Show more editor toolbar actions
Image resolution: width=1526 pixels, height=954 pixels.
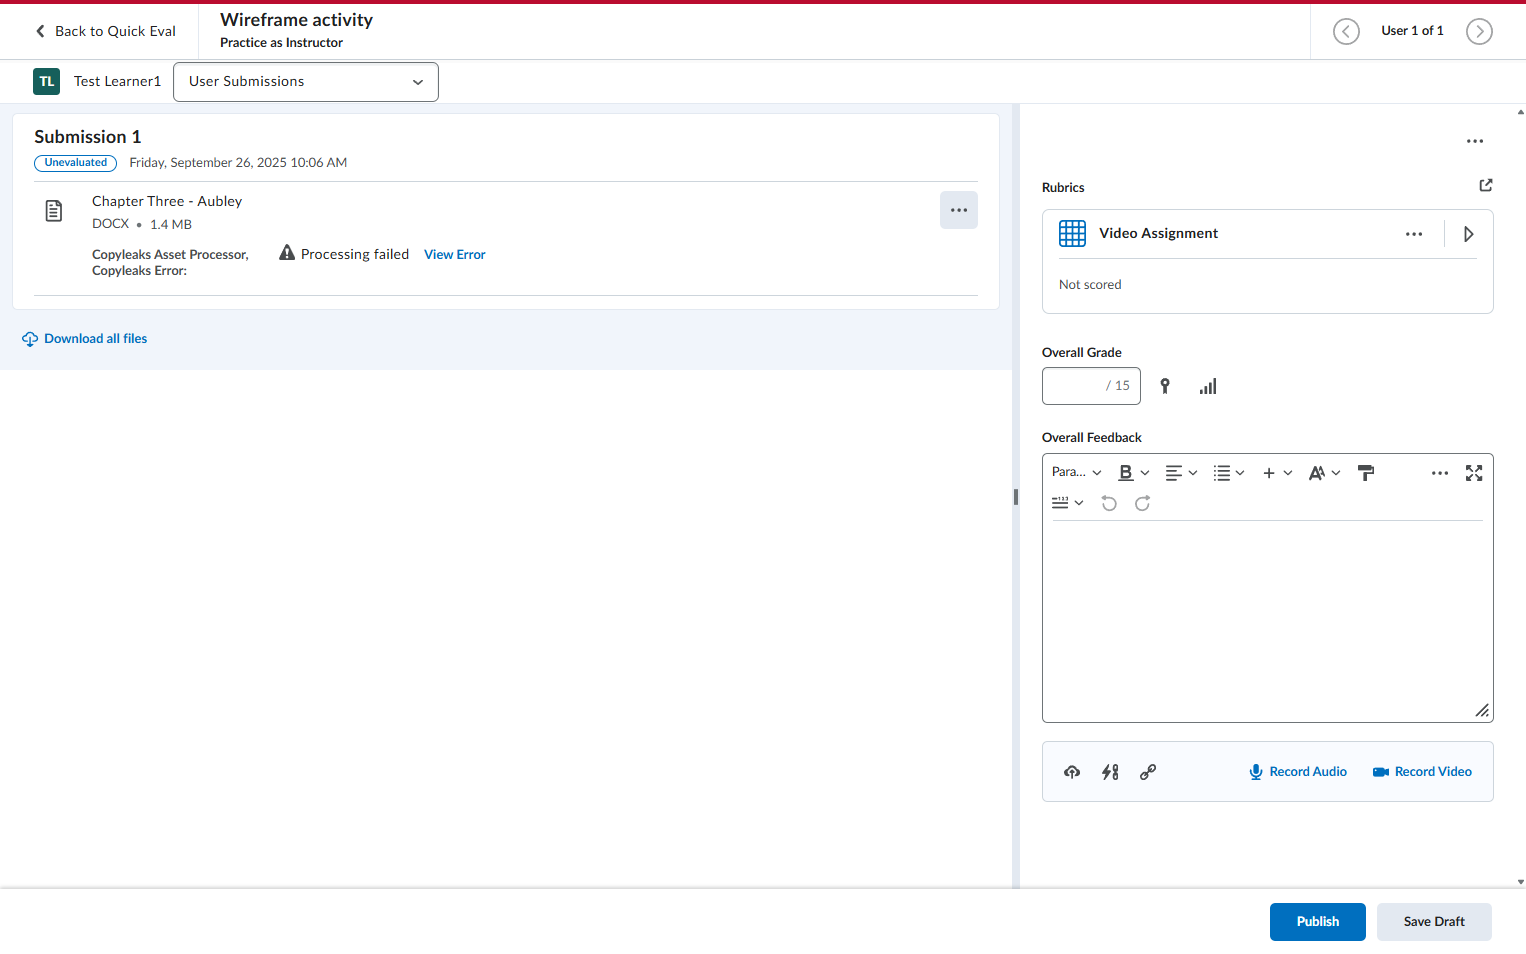1440,473
